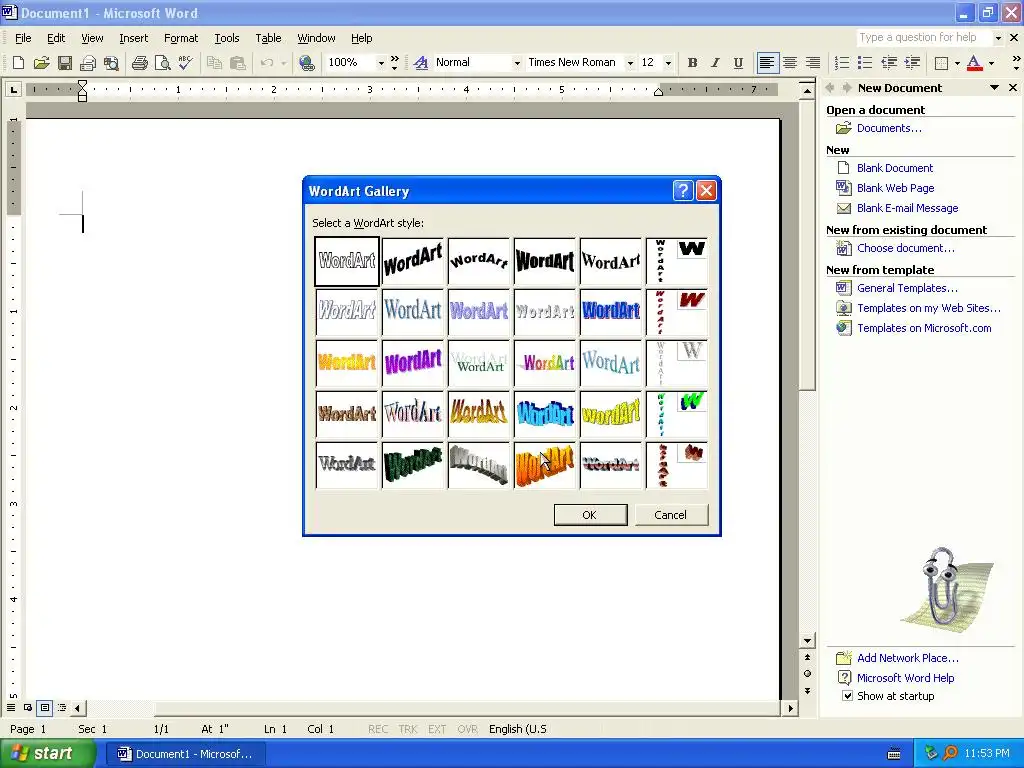Click the Blank Document link
The height and width of the screenshot is (768, 1024).
895,168
